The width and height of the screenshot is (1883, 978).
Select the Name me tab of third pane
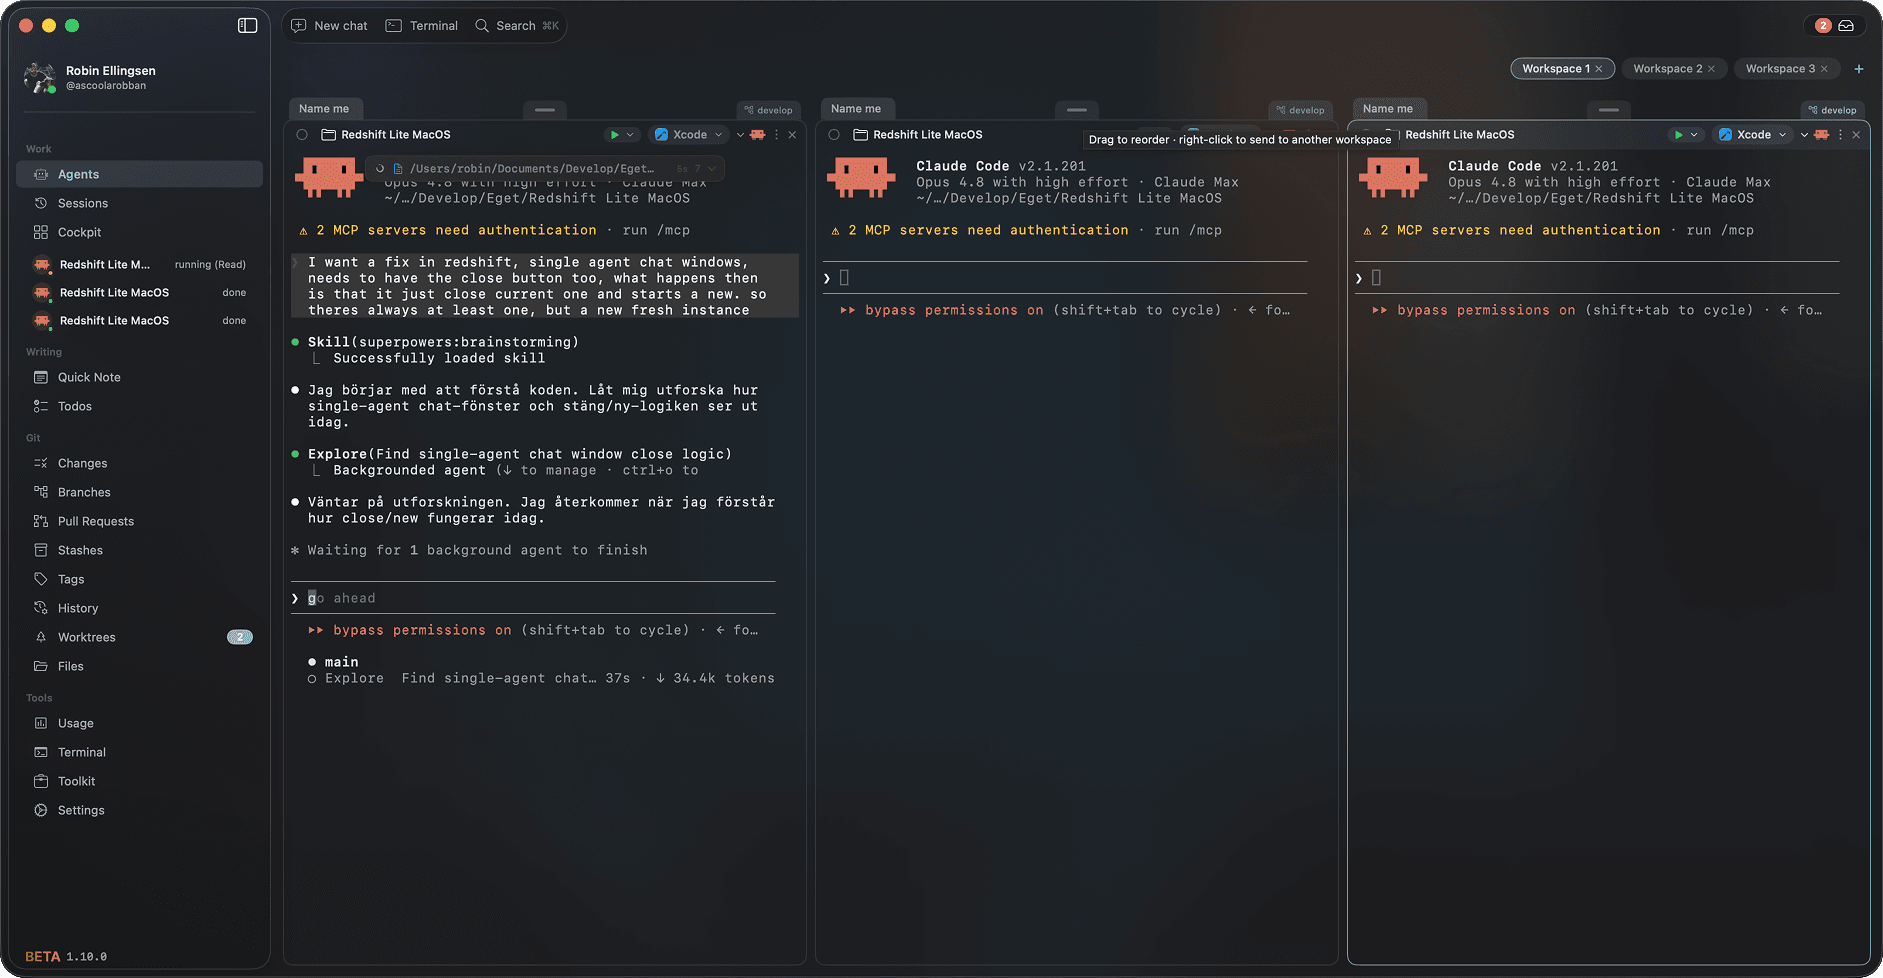(x=1388, y=109)
